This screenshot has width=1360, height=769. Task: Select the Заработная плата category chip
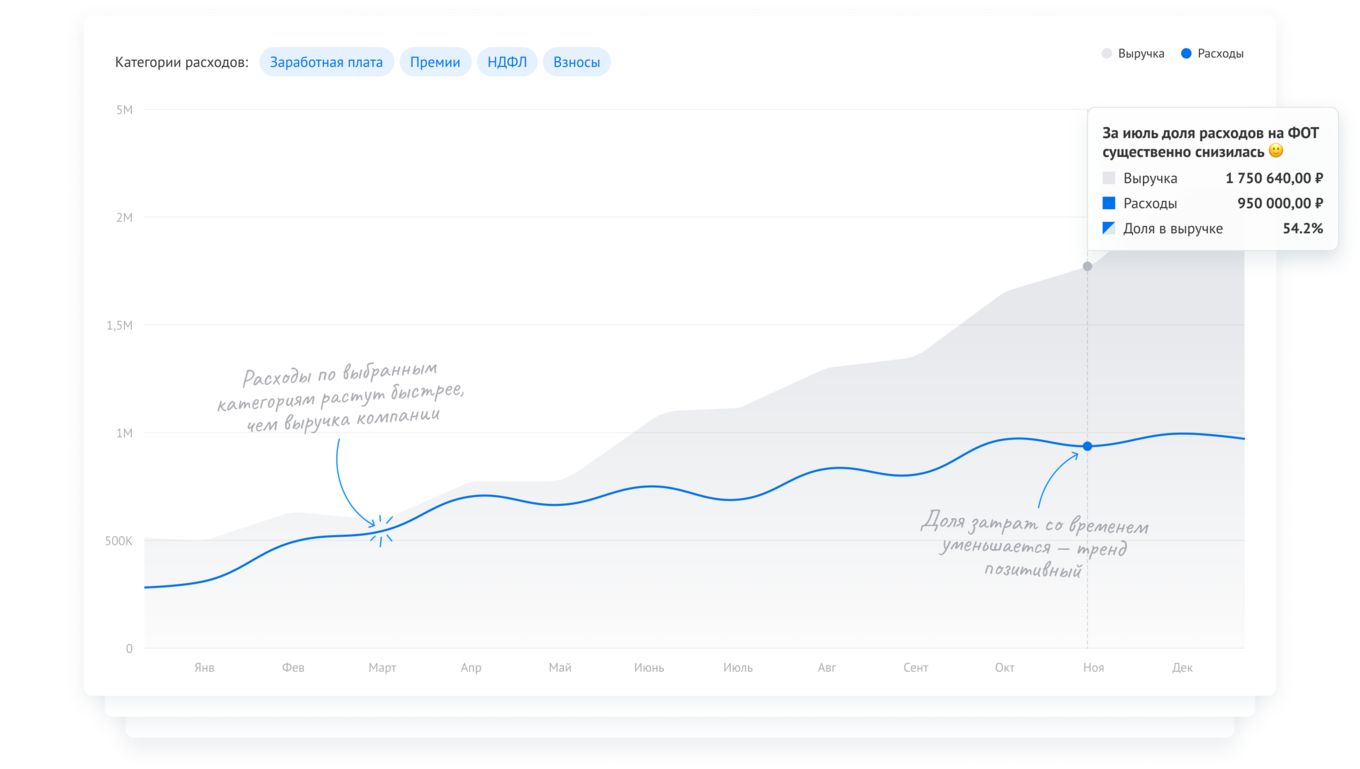[326, 62]
